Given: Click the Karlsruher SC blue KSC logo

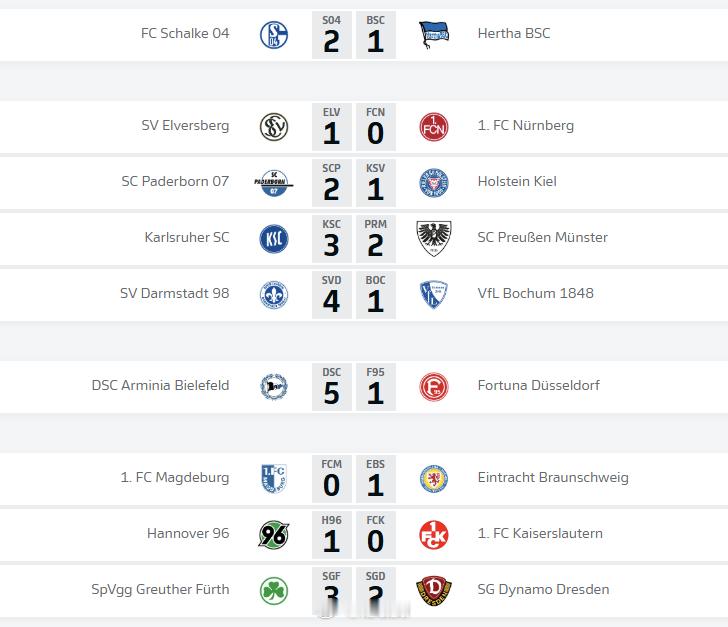Looking at the screenshot, I should click(x=274, y=239).
